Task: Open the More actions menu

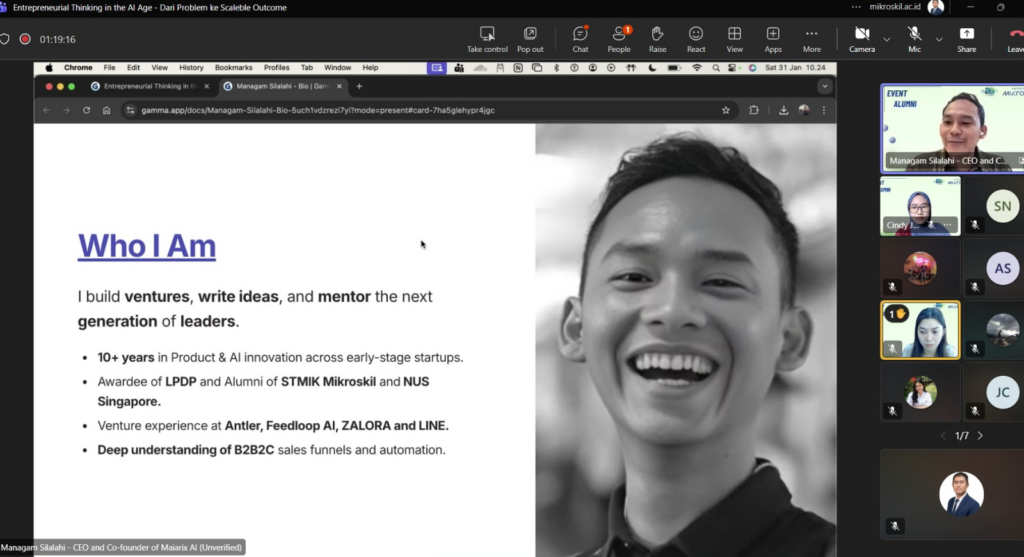Action: (811, 39)
